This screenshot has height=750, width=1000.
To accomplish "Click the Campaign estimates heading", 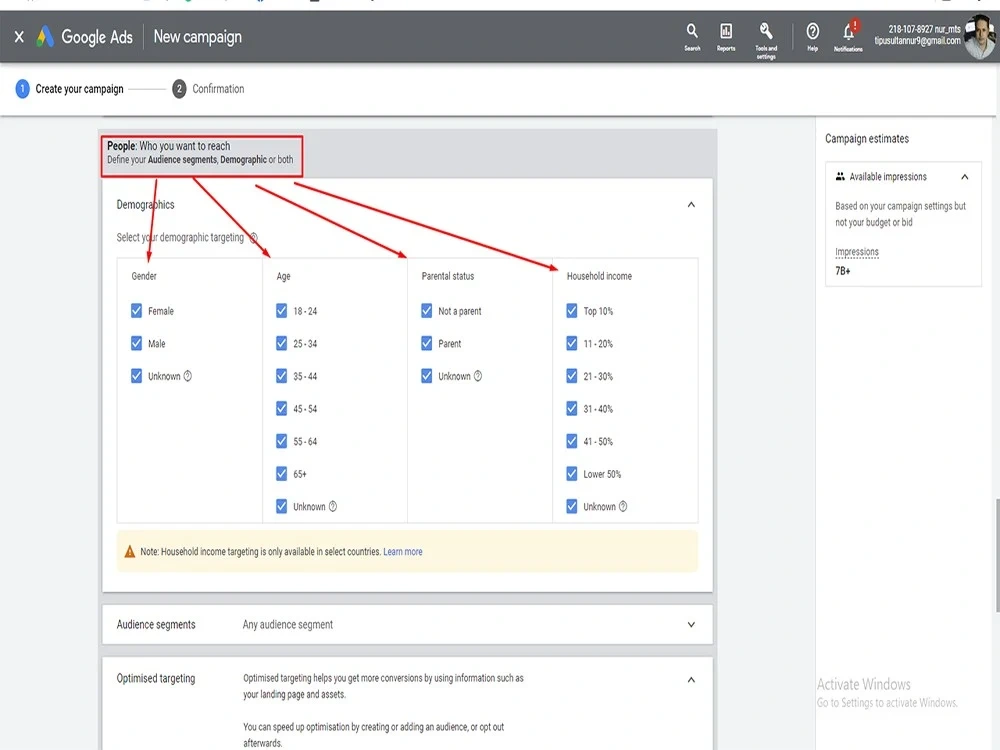I will tap(867, 138).
